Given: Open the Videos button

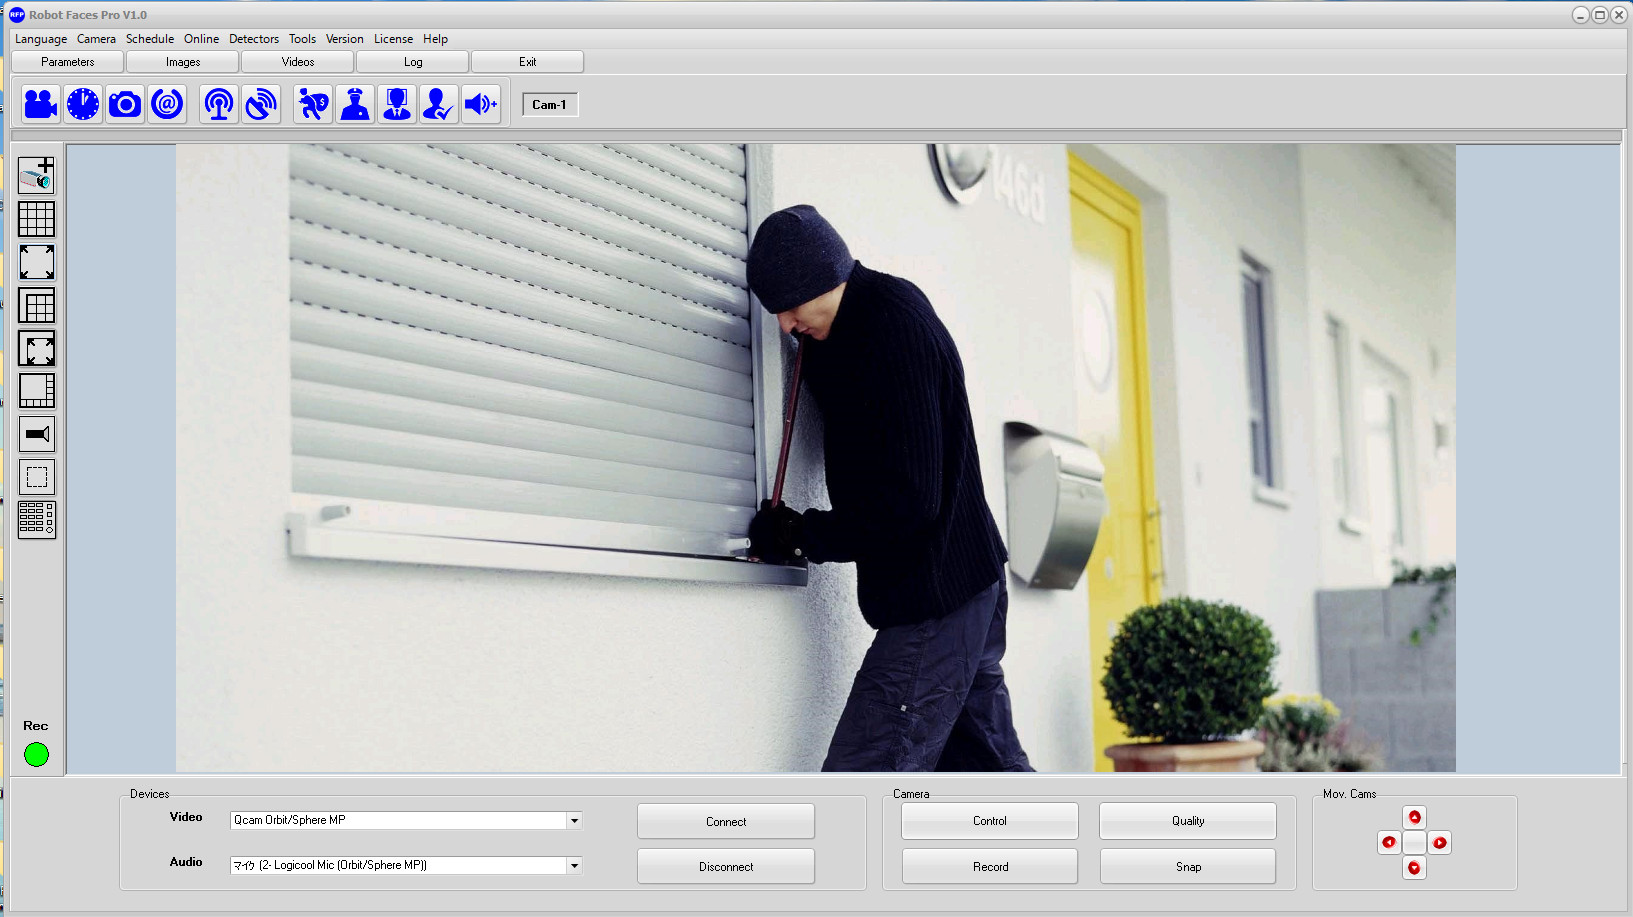Looking at the screenshot, I should [298, 62].
